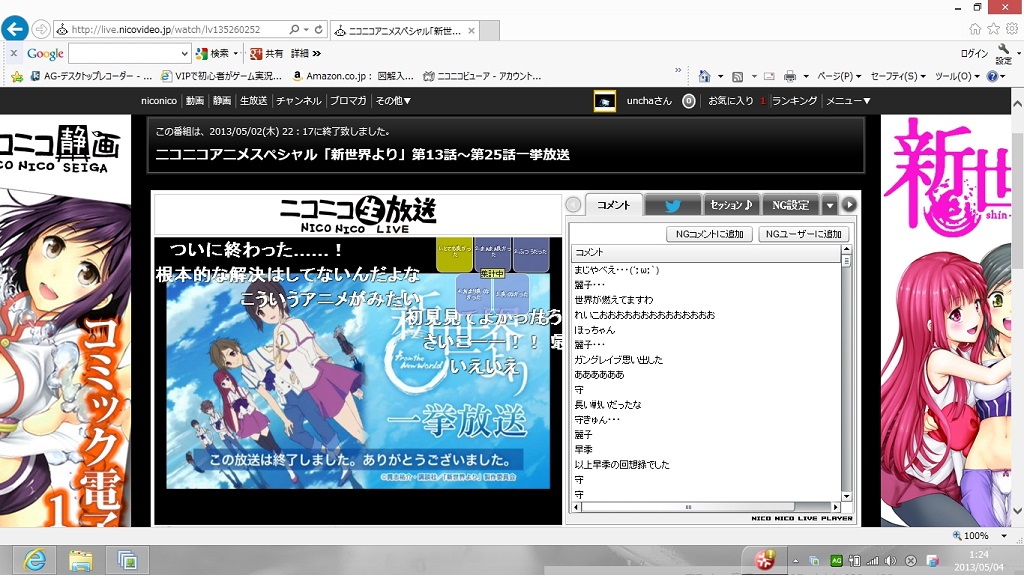The height and width of the screenshot is (575, 1024).
Task: Open the セーフティ(S) menu
Action: tap(898, 76)
